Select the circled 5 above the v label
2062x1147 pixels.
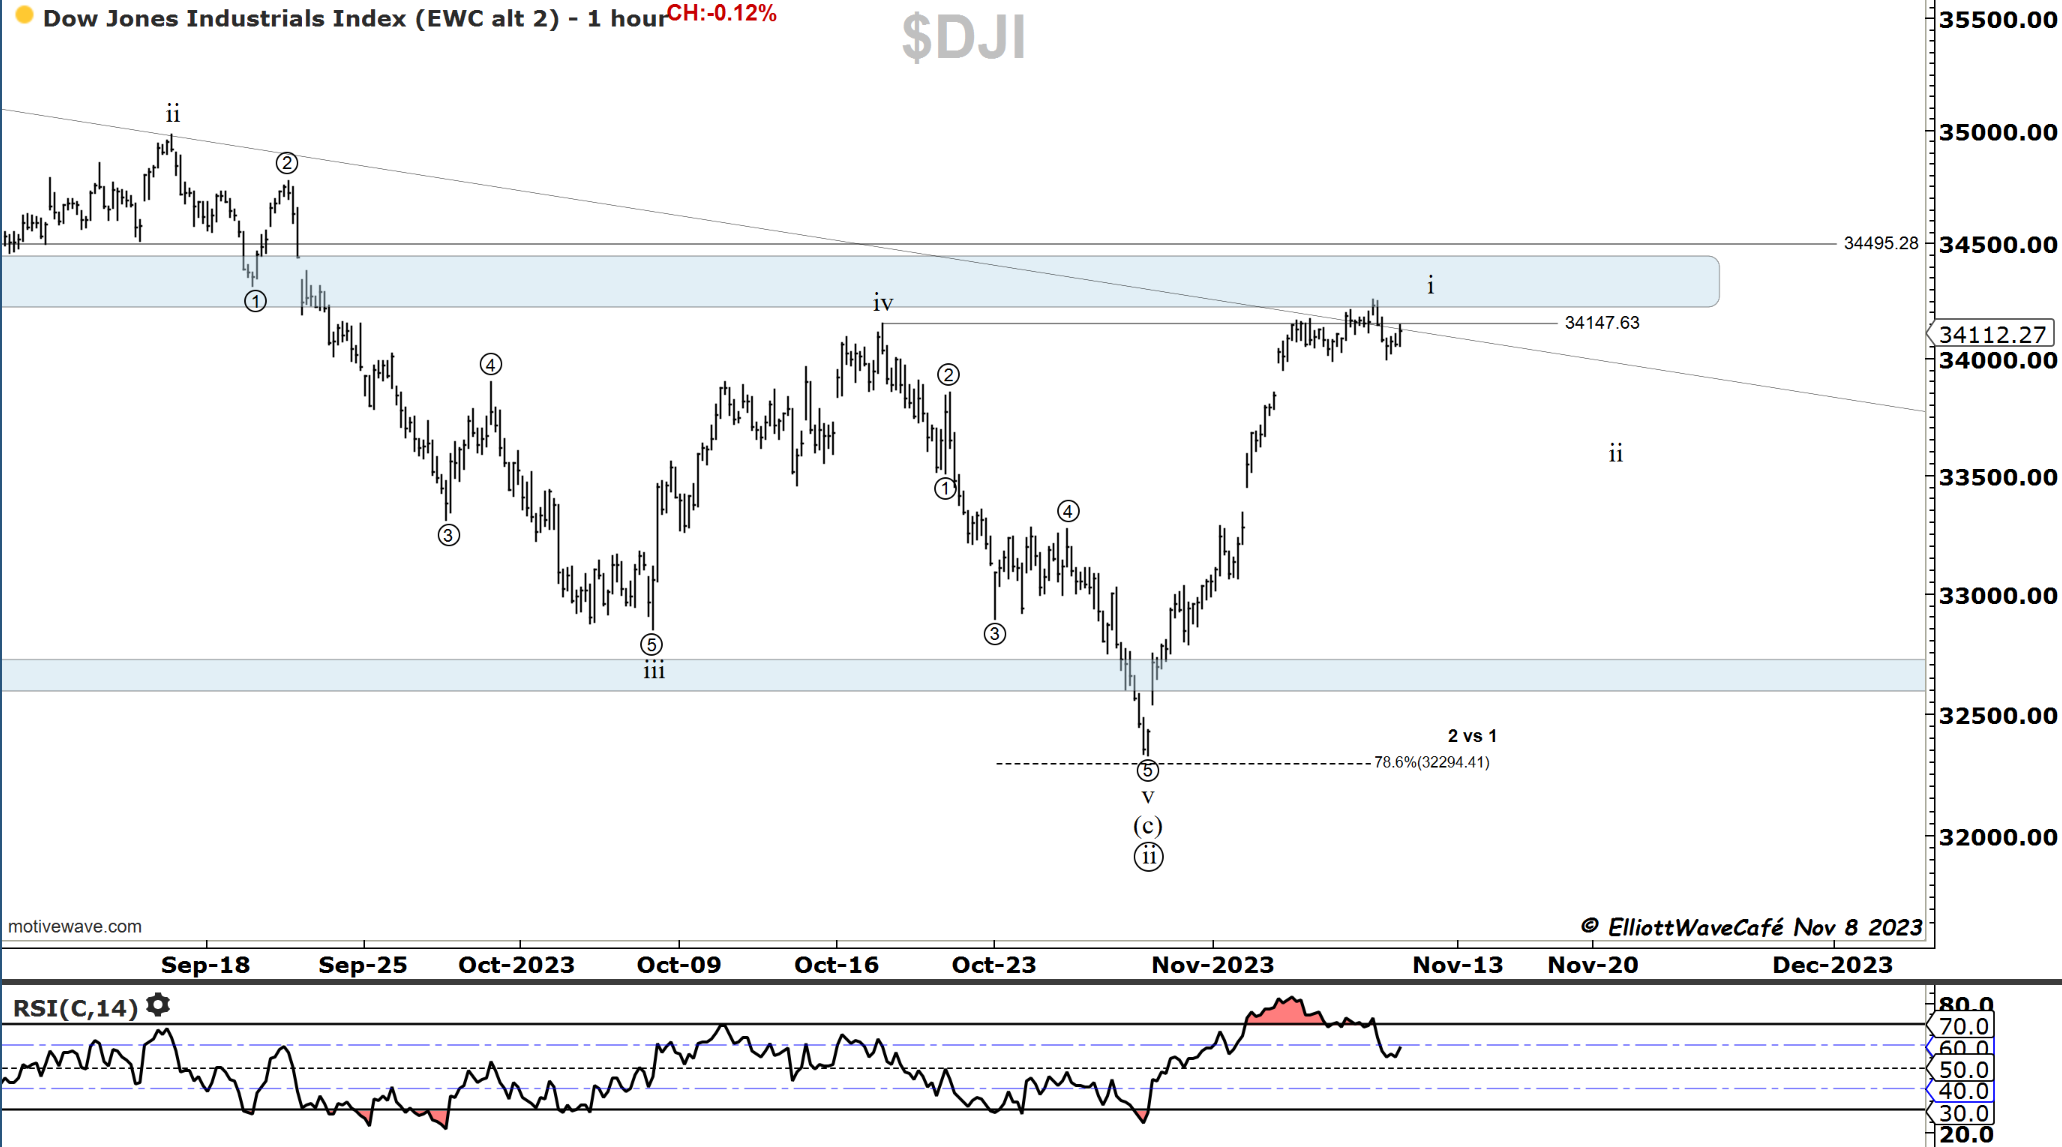[x=1148, y=770]
